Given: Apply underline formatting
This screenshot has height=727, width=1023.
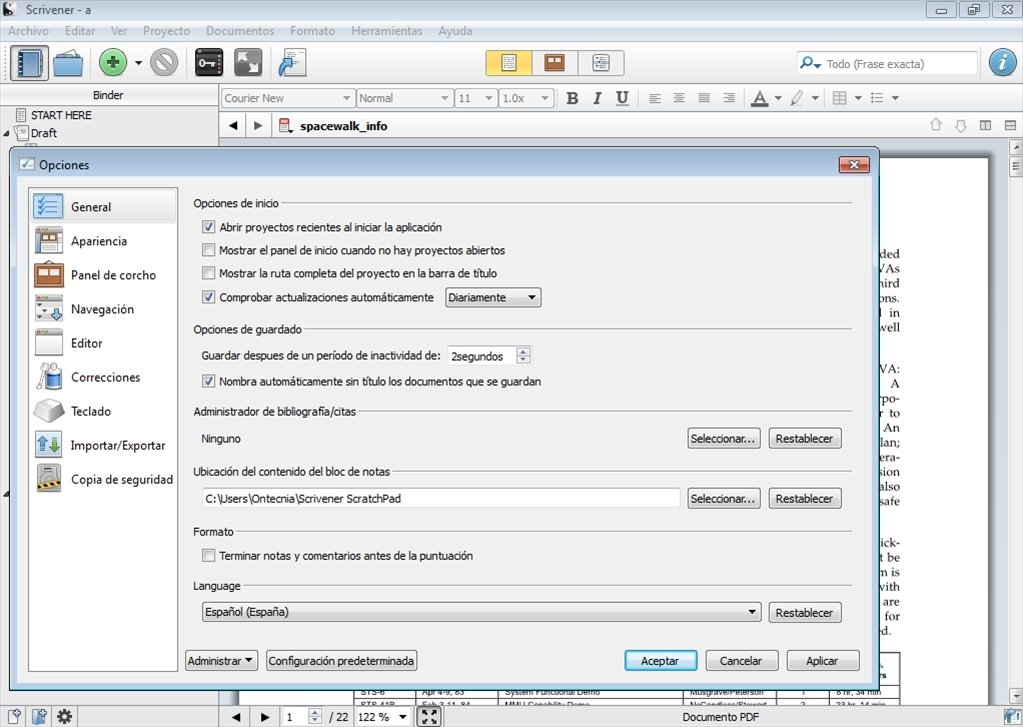Looking at the screenshot, I should [622, 98].
